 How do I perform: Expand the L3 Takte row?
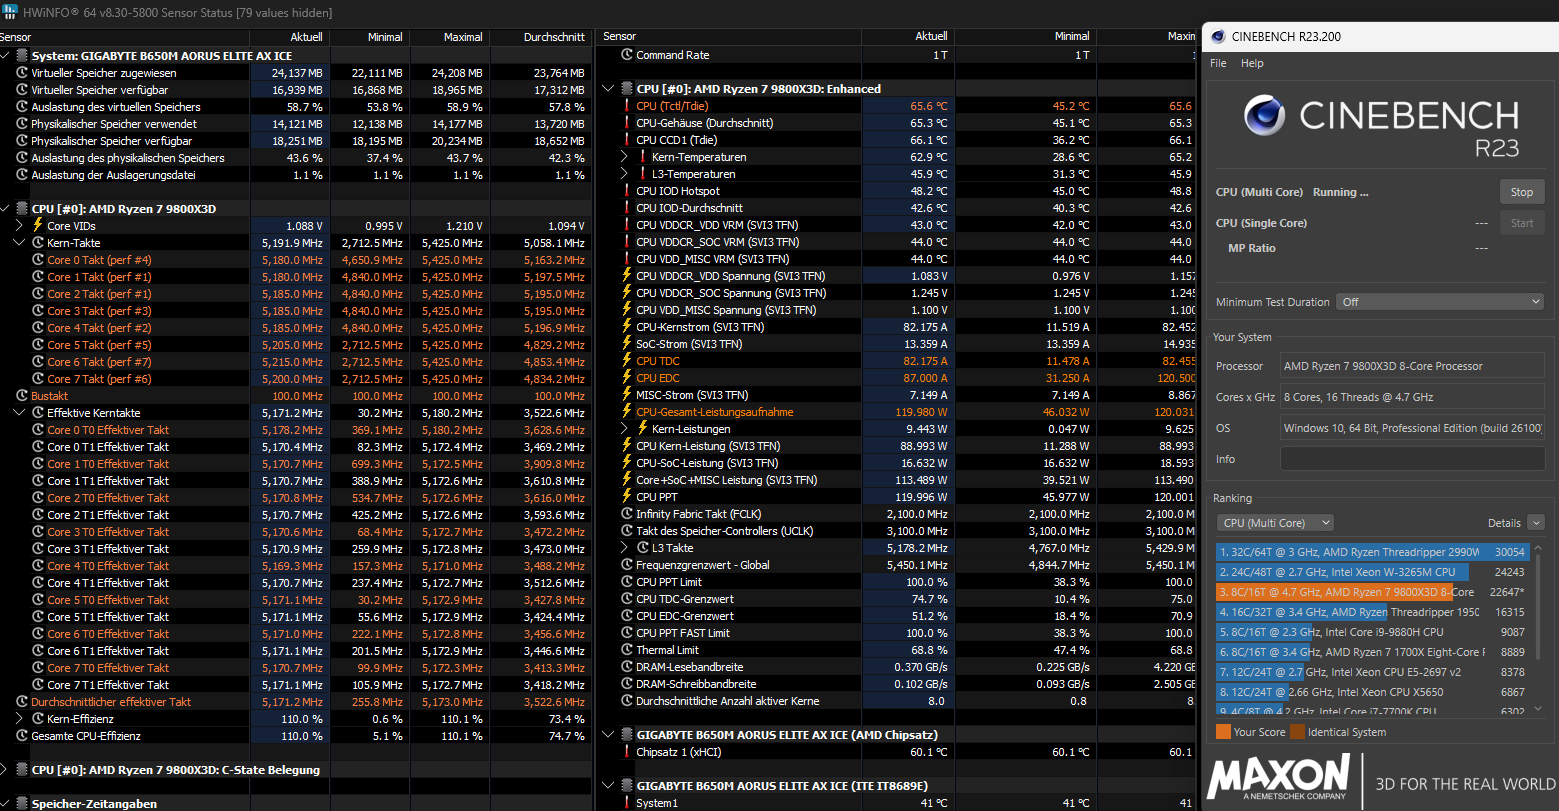624,548
